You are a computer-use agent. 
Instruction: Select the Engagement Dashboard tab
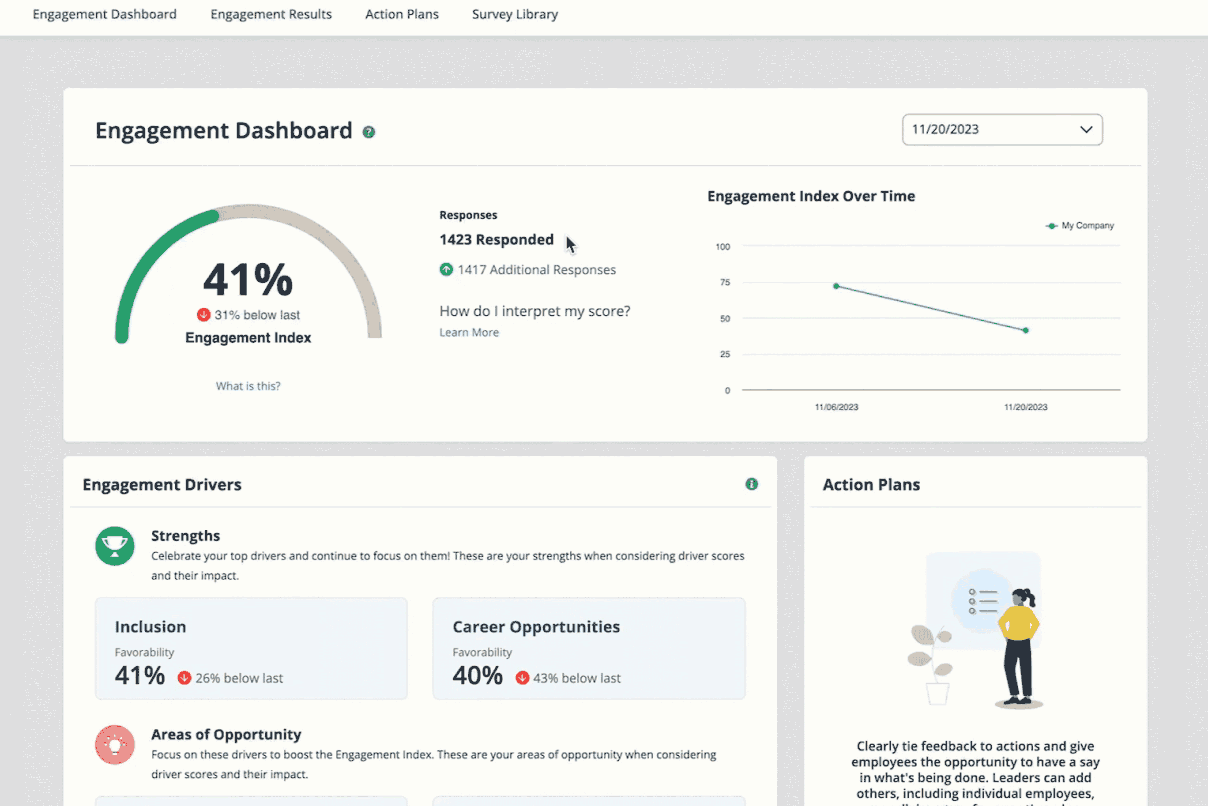click(x=105, y=15)
